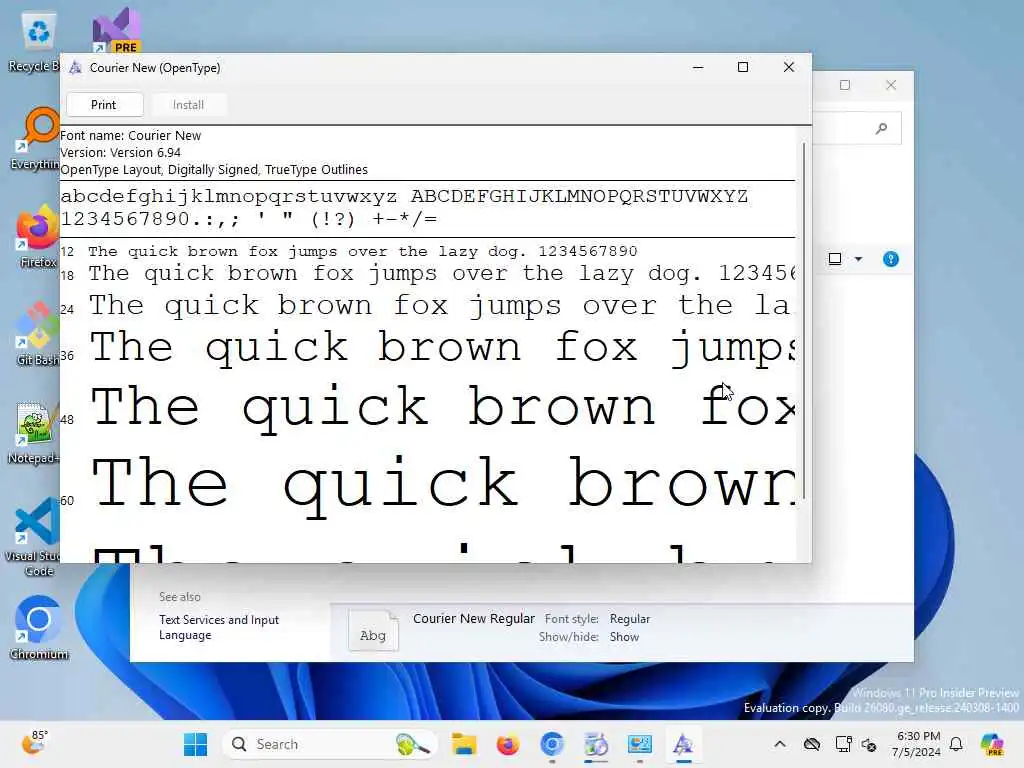Close the background Fonts window
This screenshot has height=768, width=1024.
click(891, 85)
